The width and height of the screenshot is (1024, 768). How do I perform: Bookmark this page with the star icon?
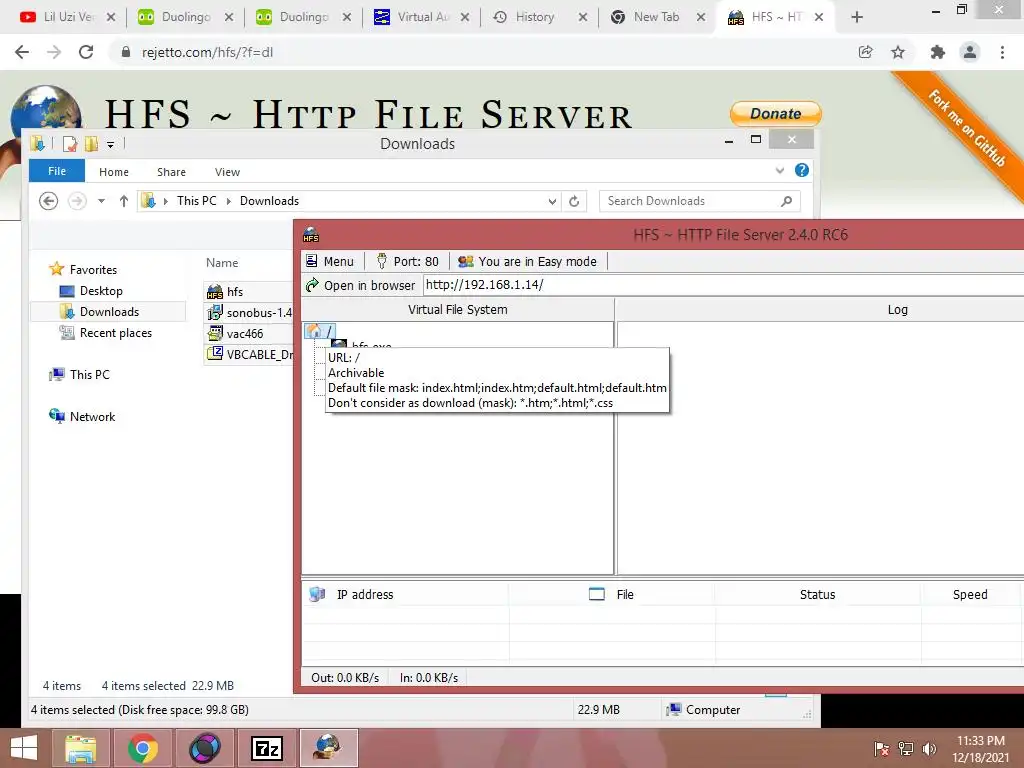(898, 52)
